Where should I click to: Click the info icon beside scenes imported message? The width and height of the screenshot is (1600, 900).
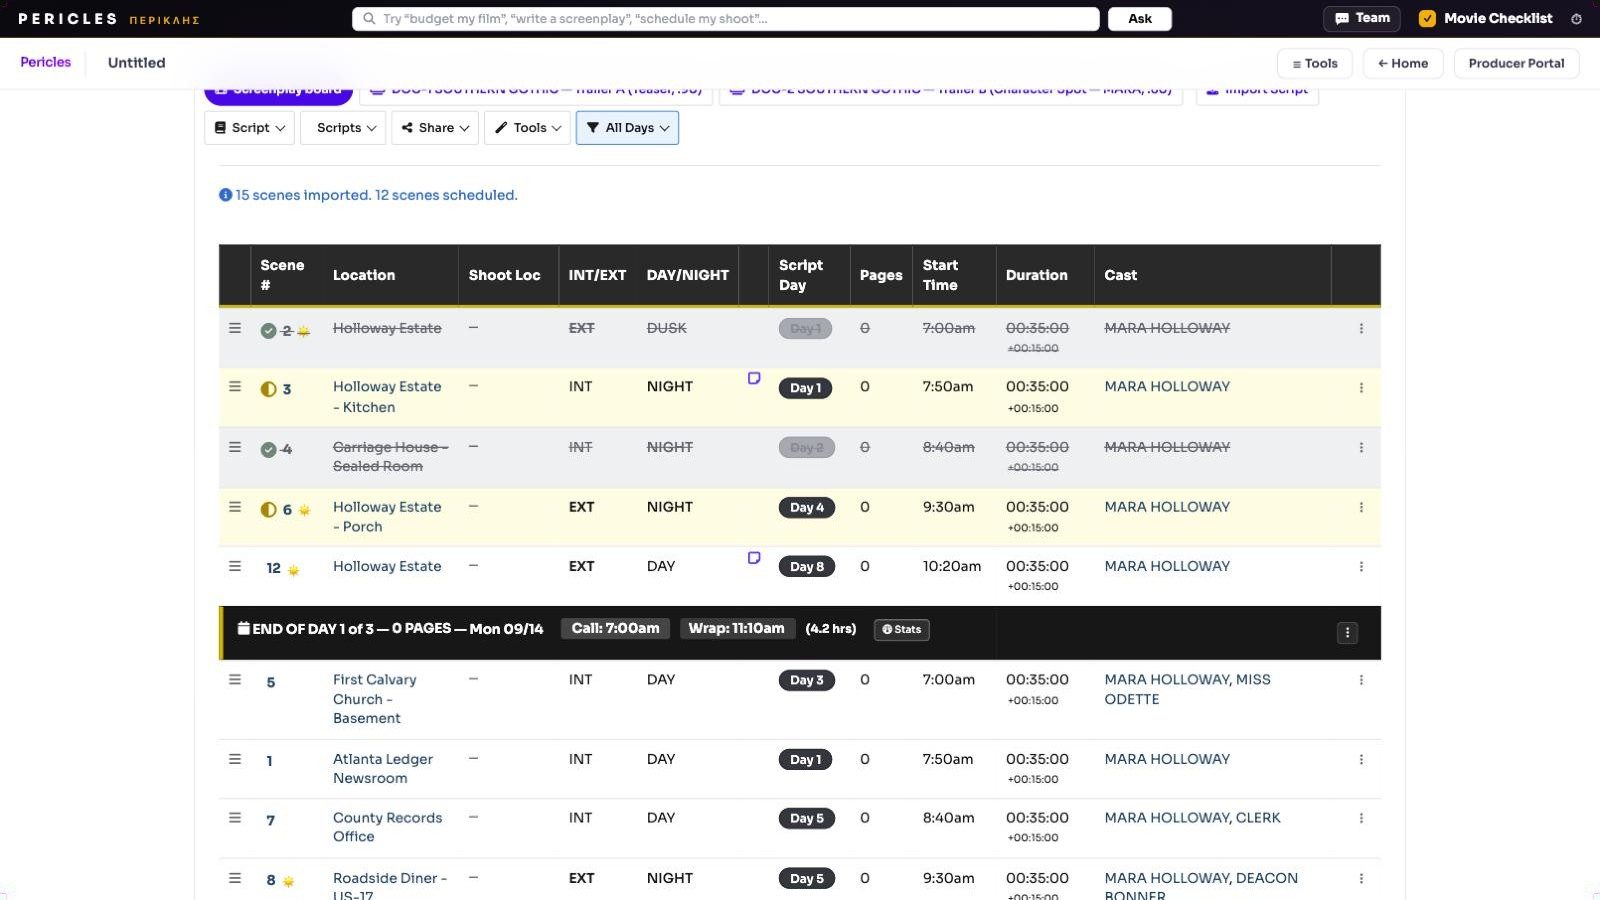click(x=225, y=195)
